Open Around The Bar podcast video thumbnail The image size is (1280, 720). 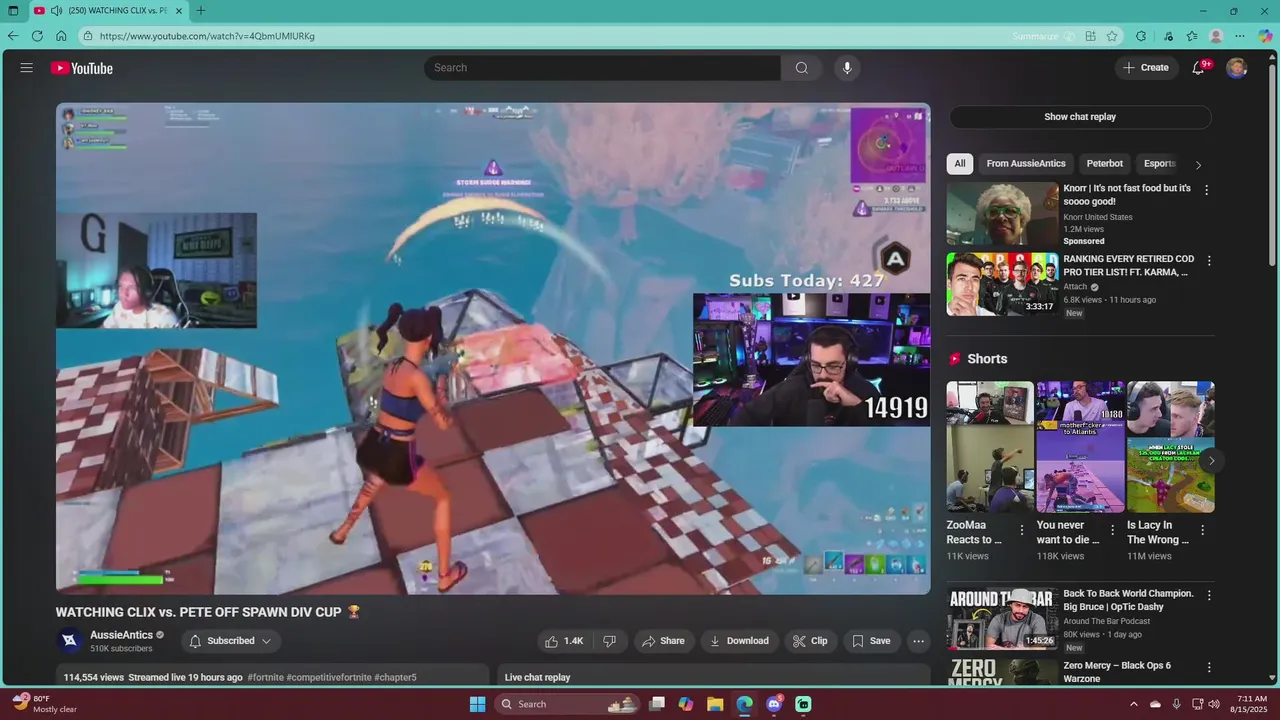click(x=1002, y=619)
